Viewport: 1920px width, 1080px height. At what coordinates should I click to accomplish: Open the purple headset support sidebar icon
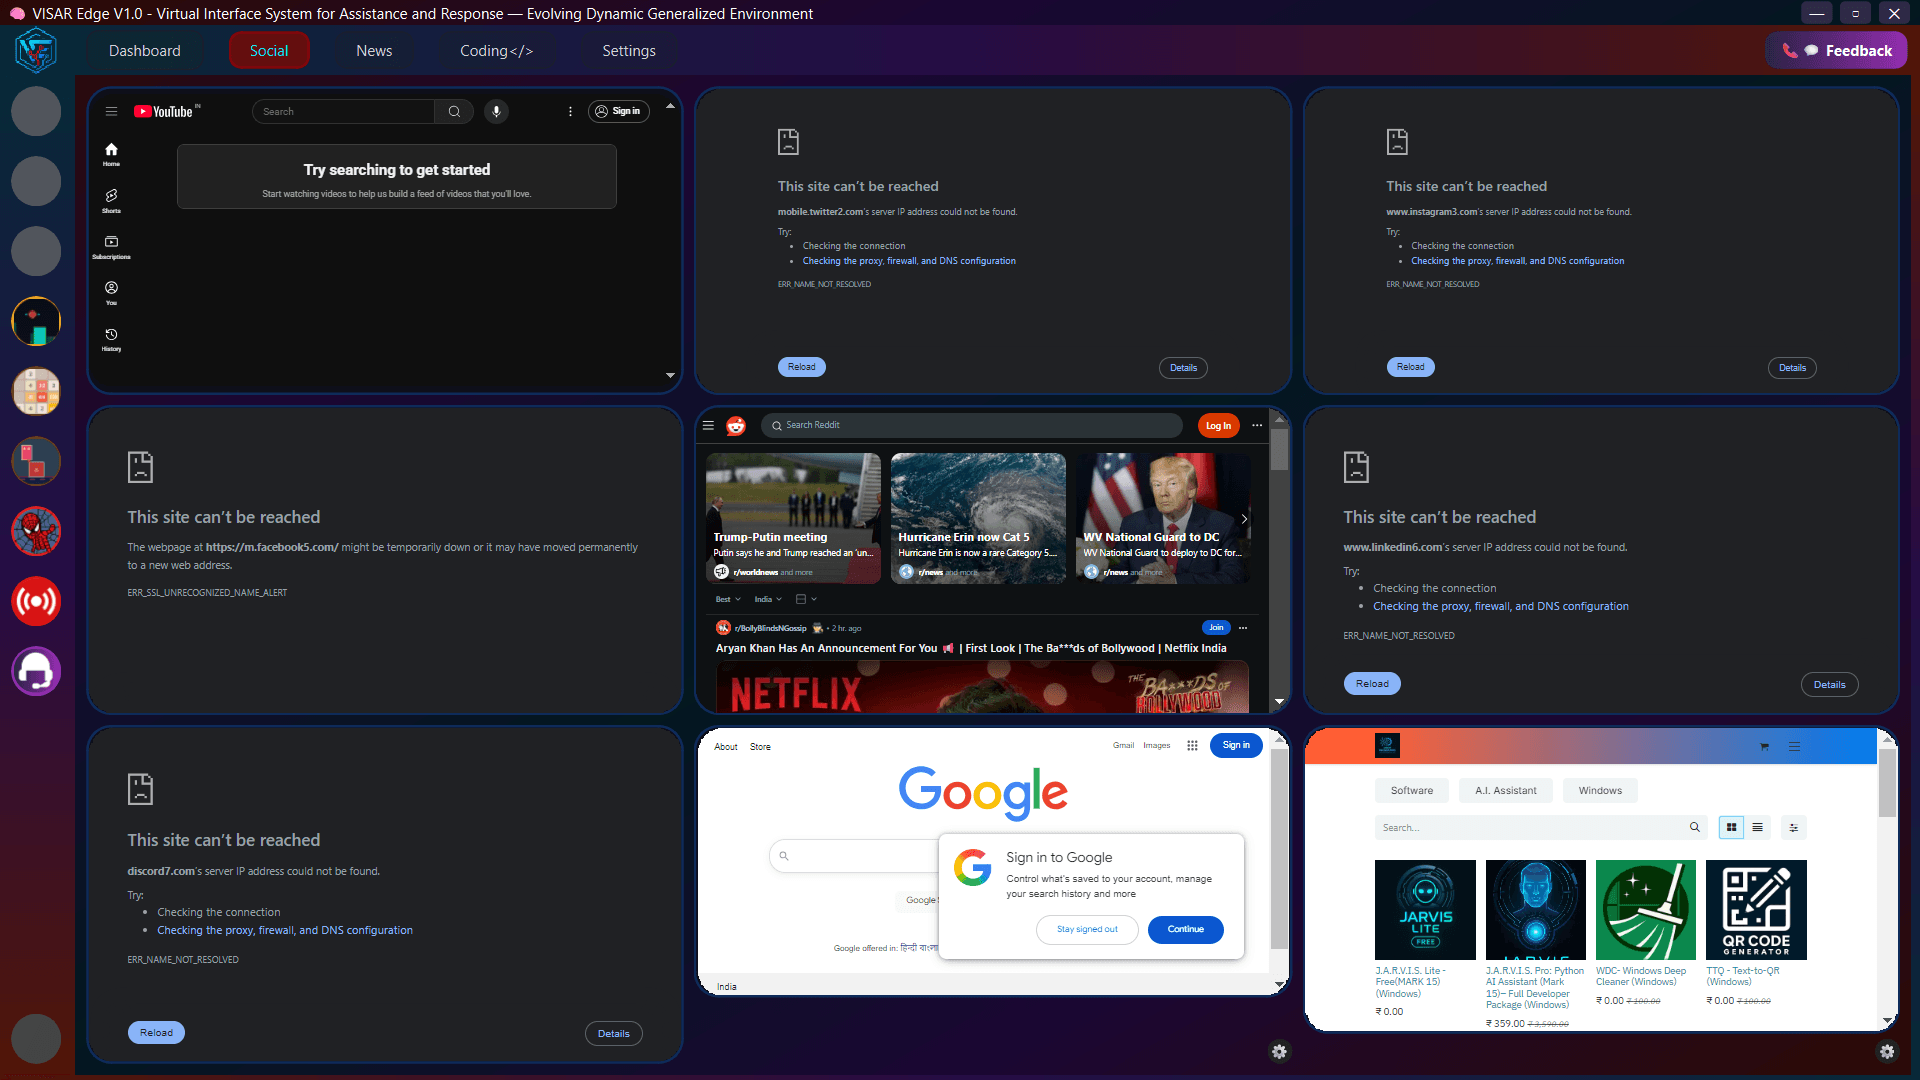pos(36,671)
